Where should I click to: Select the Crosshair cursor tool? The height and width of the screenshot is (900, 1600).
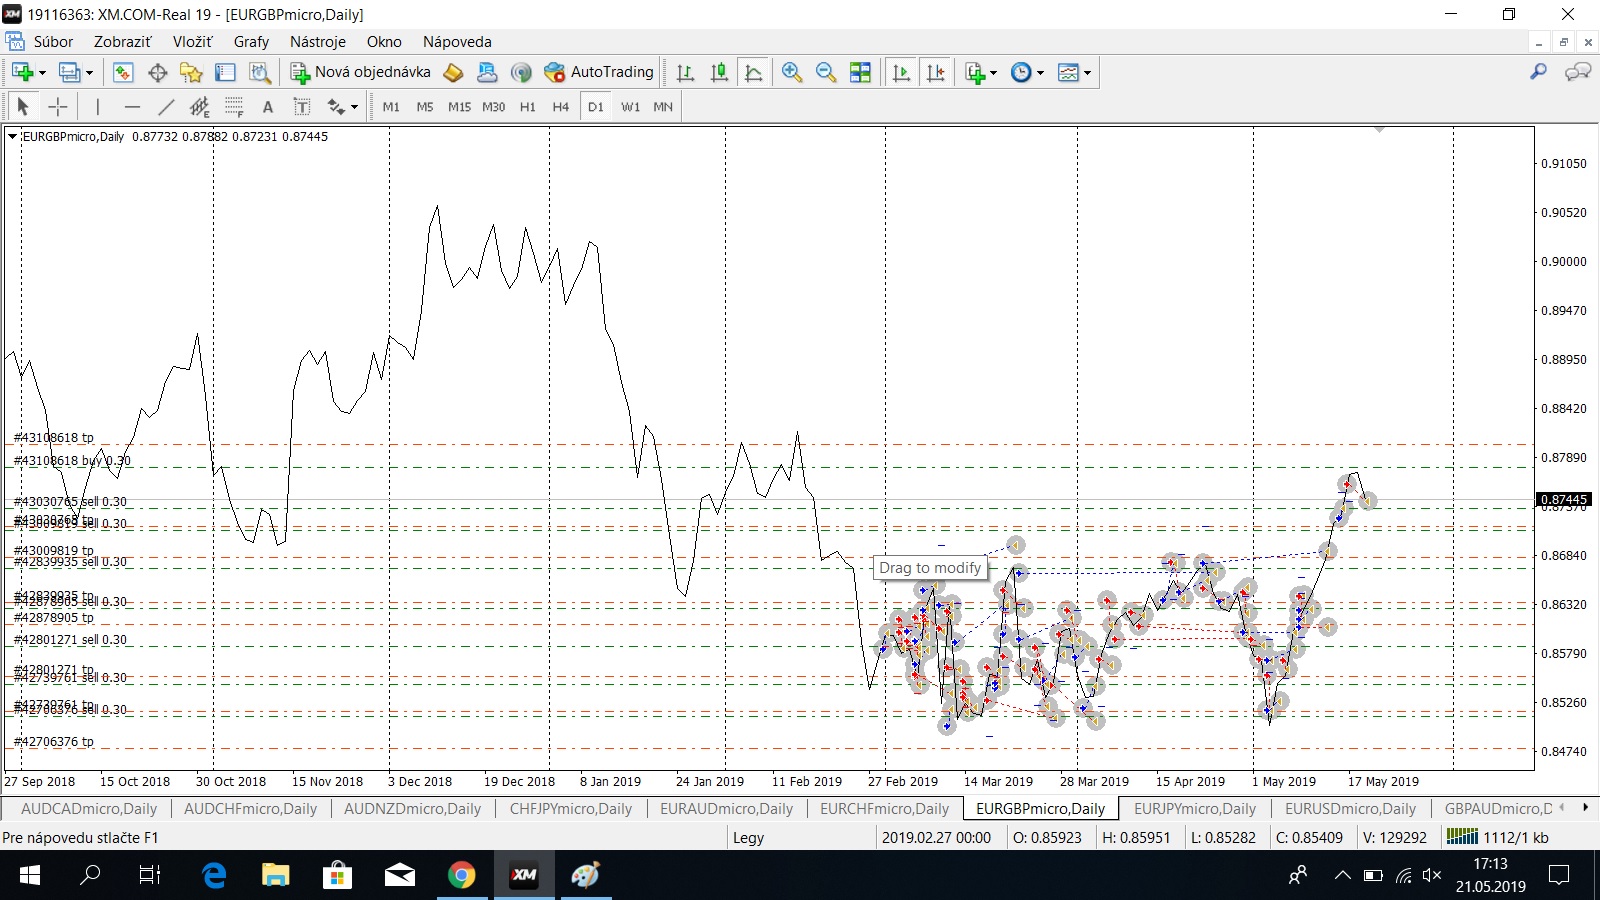coord(58,107)
